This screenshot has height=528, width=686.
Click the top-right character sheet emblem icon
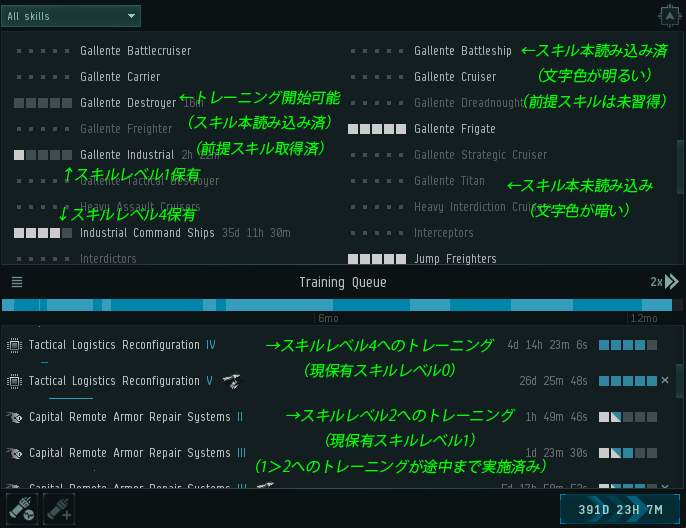[669, 16]
